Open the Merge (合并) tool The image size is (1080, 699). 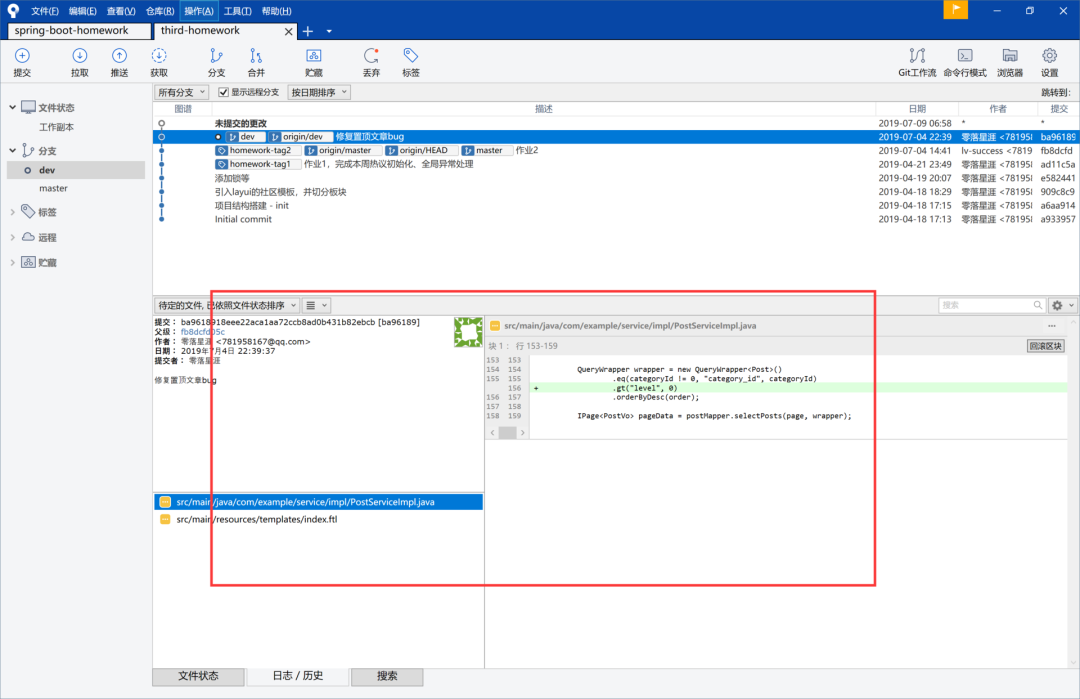[256, 62]
